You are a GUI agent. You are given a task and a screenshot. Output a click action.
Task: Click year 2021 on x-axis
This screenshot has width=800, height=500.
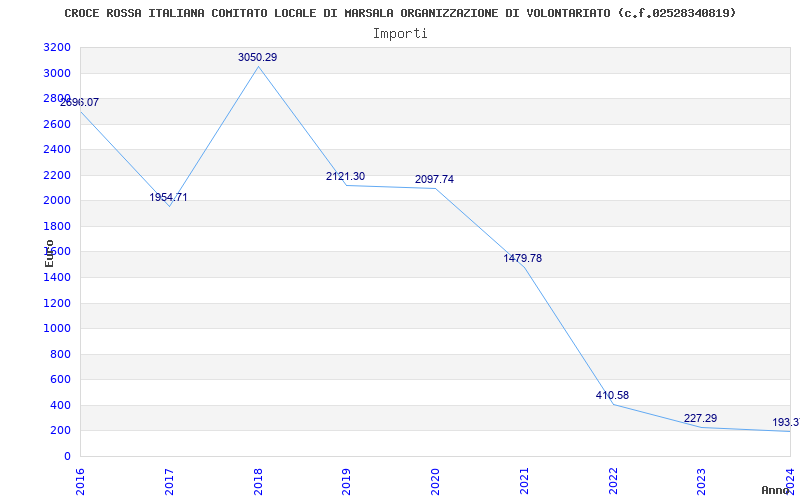(x=524, y=482)
